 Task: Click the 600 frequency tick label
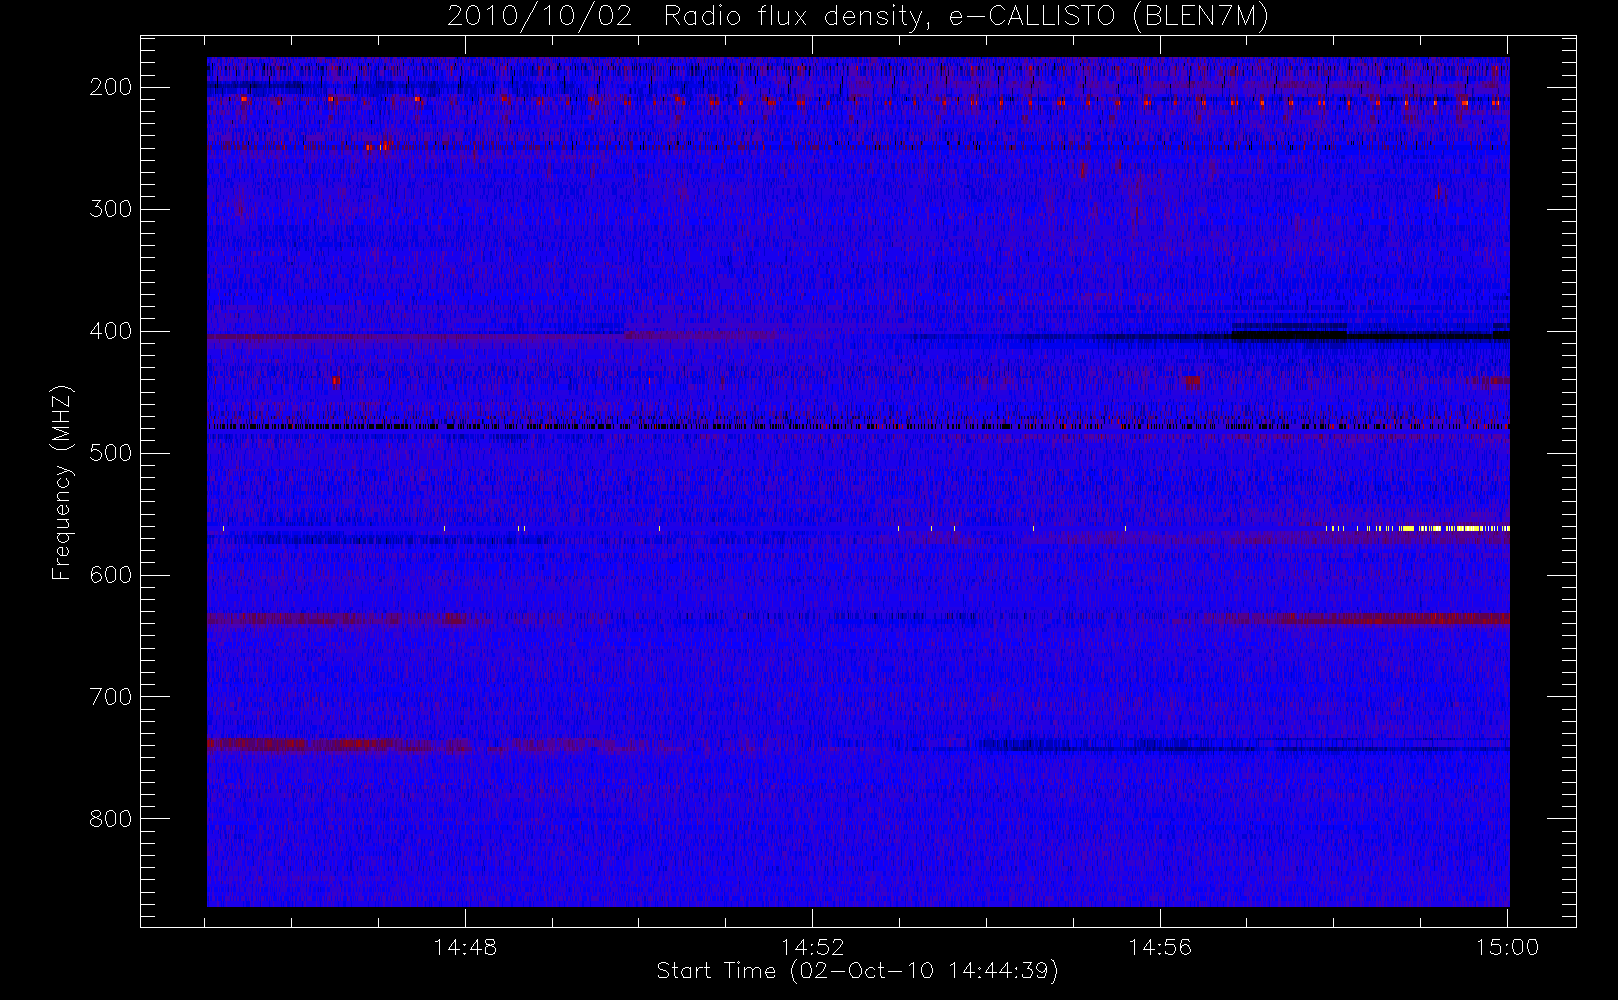(111, 575)
